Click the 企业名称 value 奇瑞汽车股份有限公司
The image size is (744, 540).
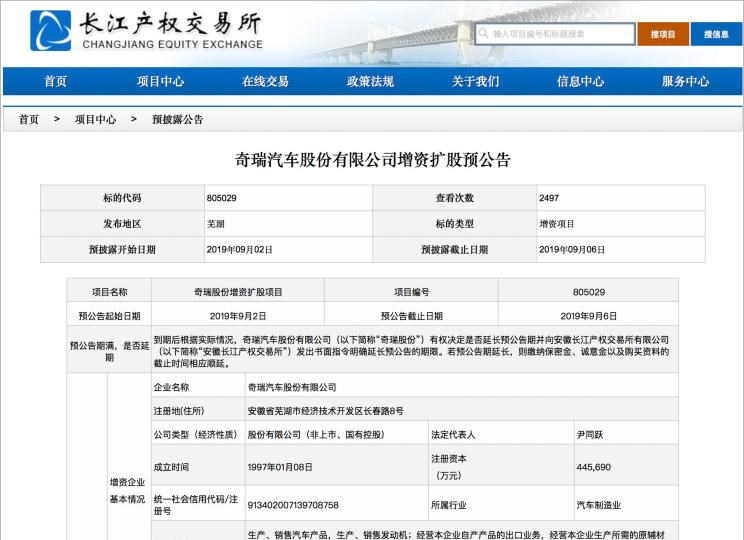click(x=292, y=387)
